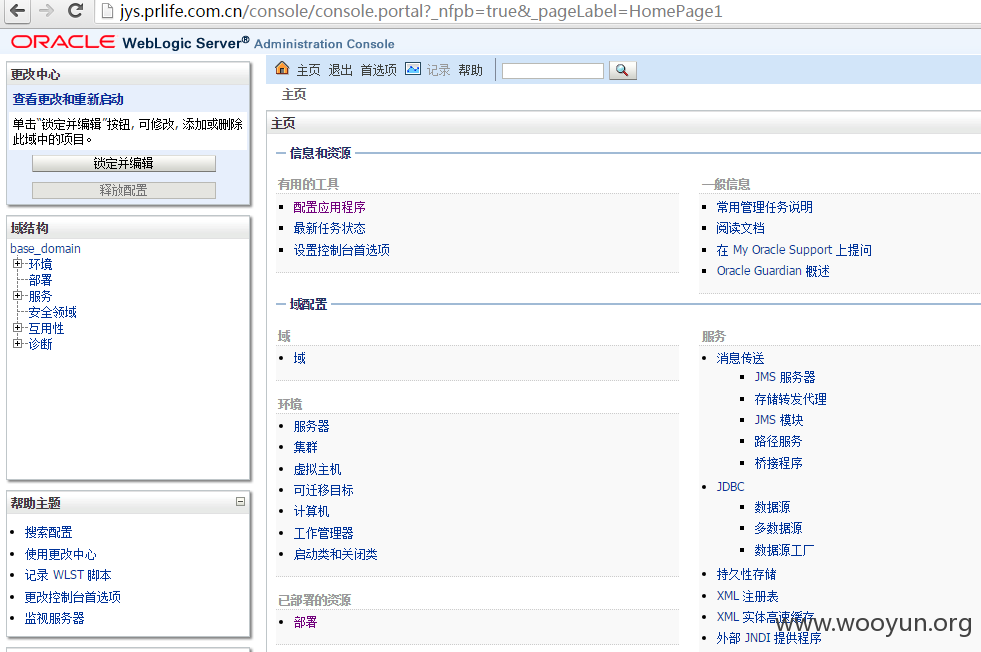The image size is (981, 652).
Task: Open the 域 link under domain configuration
Action: click(300, 358)
